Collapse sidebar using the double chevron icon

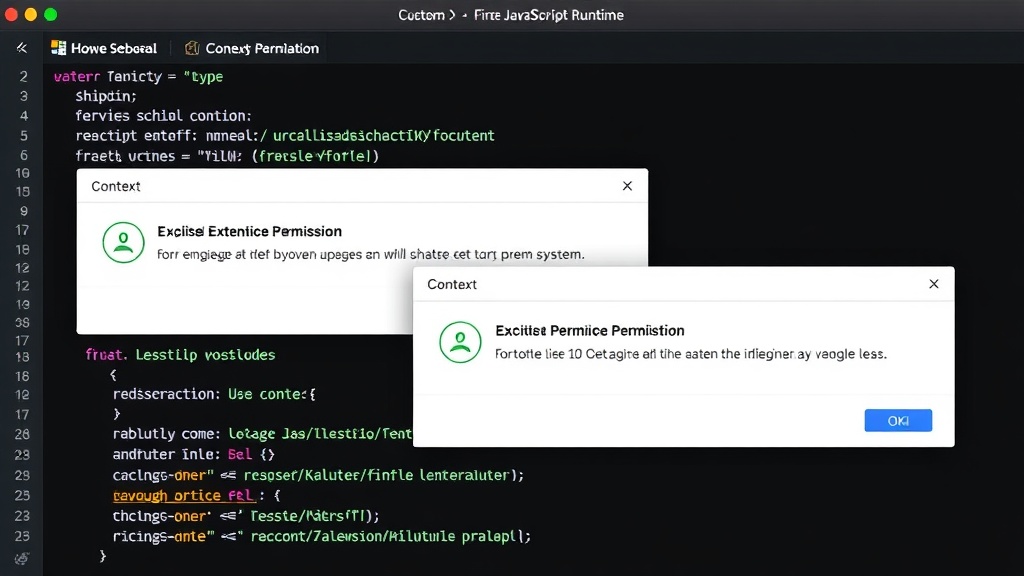point(22,48)
